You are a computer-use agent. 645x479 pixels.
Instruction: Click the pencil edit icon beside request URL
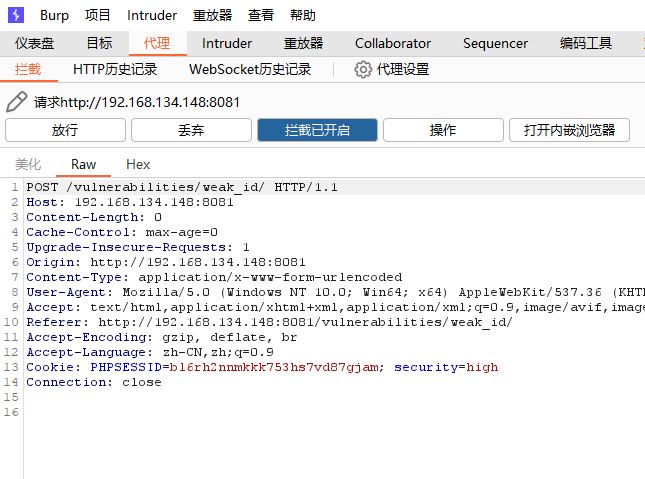(16, 102)
